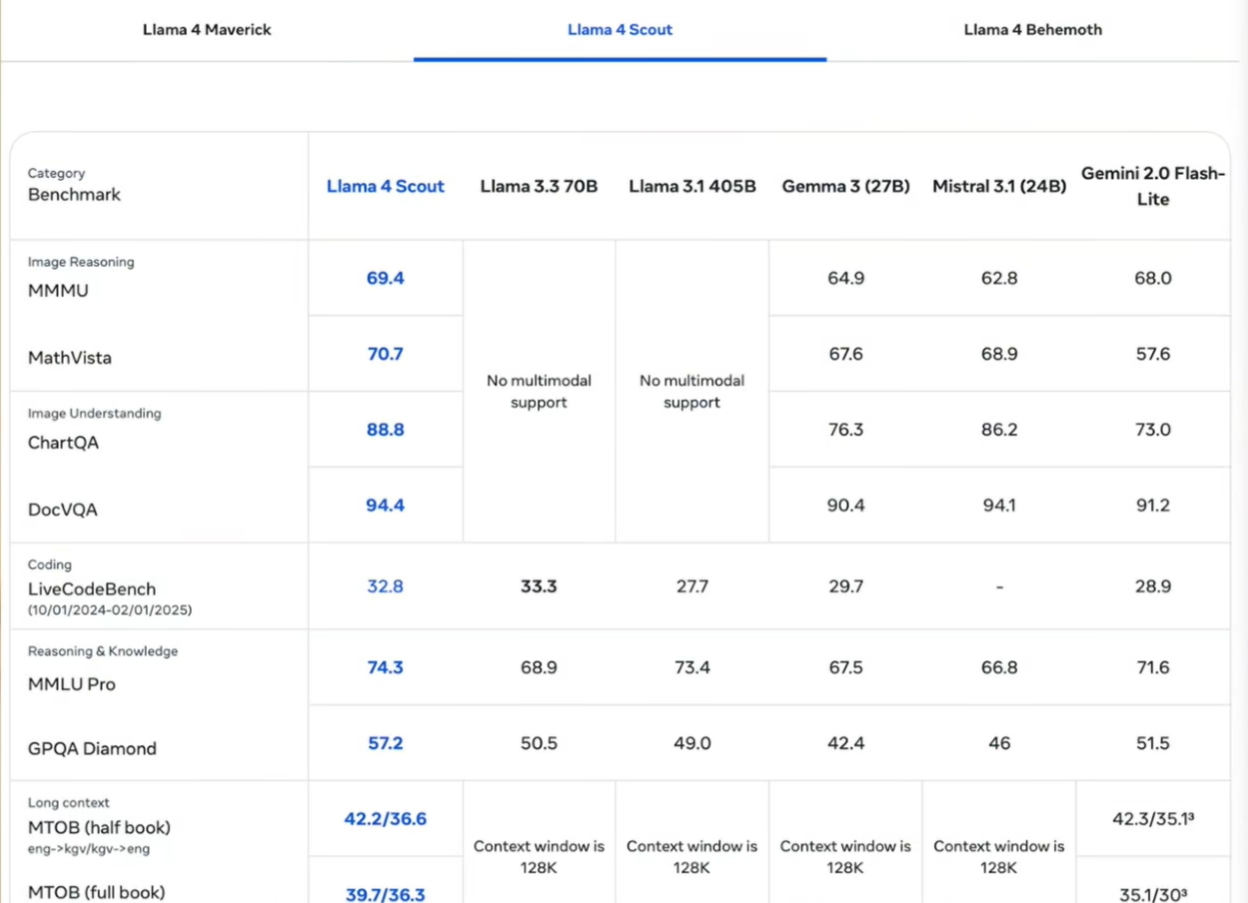Click the Llama 4 Scout LiveCodeBench score 32.8
This screenshot has height=903, width=1248.
click(385, 587)
